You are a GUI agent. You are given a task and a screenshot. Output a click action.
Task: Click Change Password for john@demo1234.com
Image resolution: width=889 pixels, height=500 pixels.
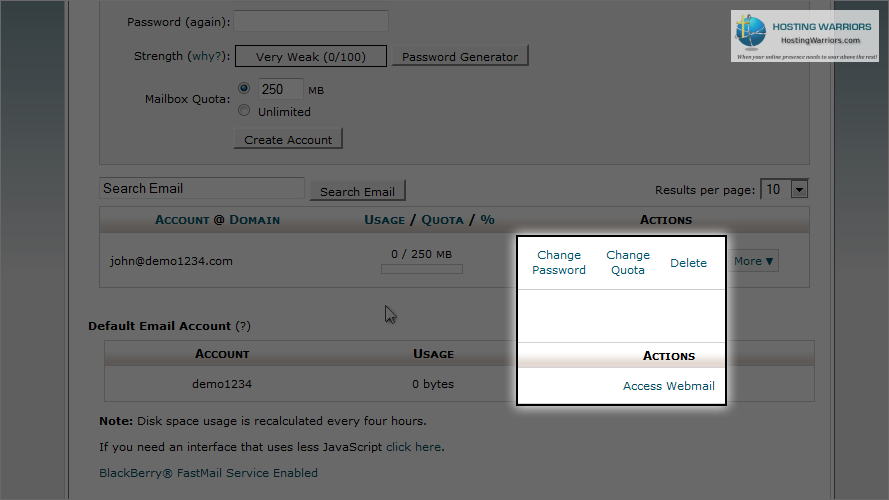click(x=558, y=262)
